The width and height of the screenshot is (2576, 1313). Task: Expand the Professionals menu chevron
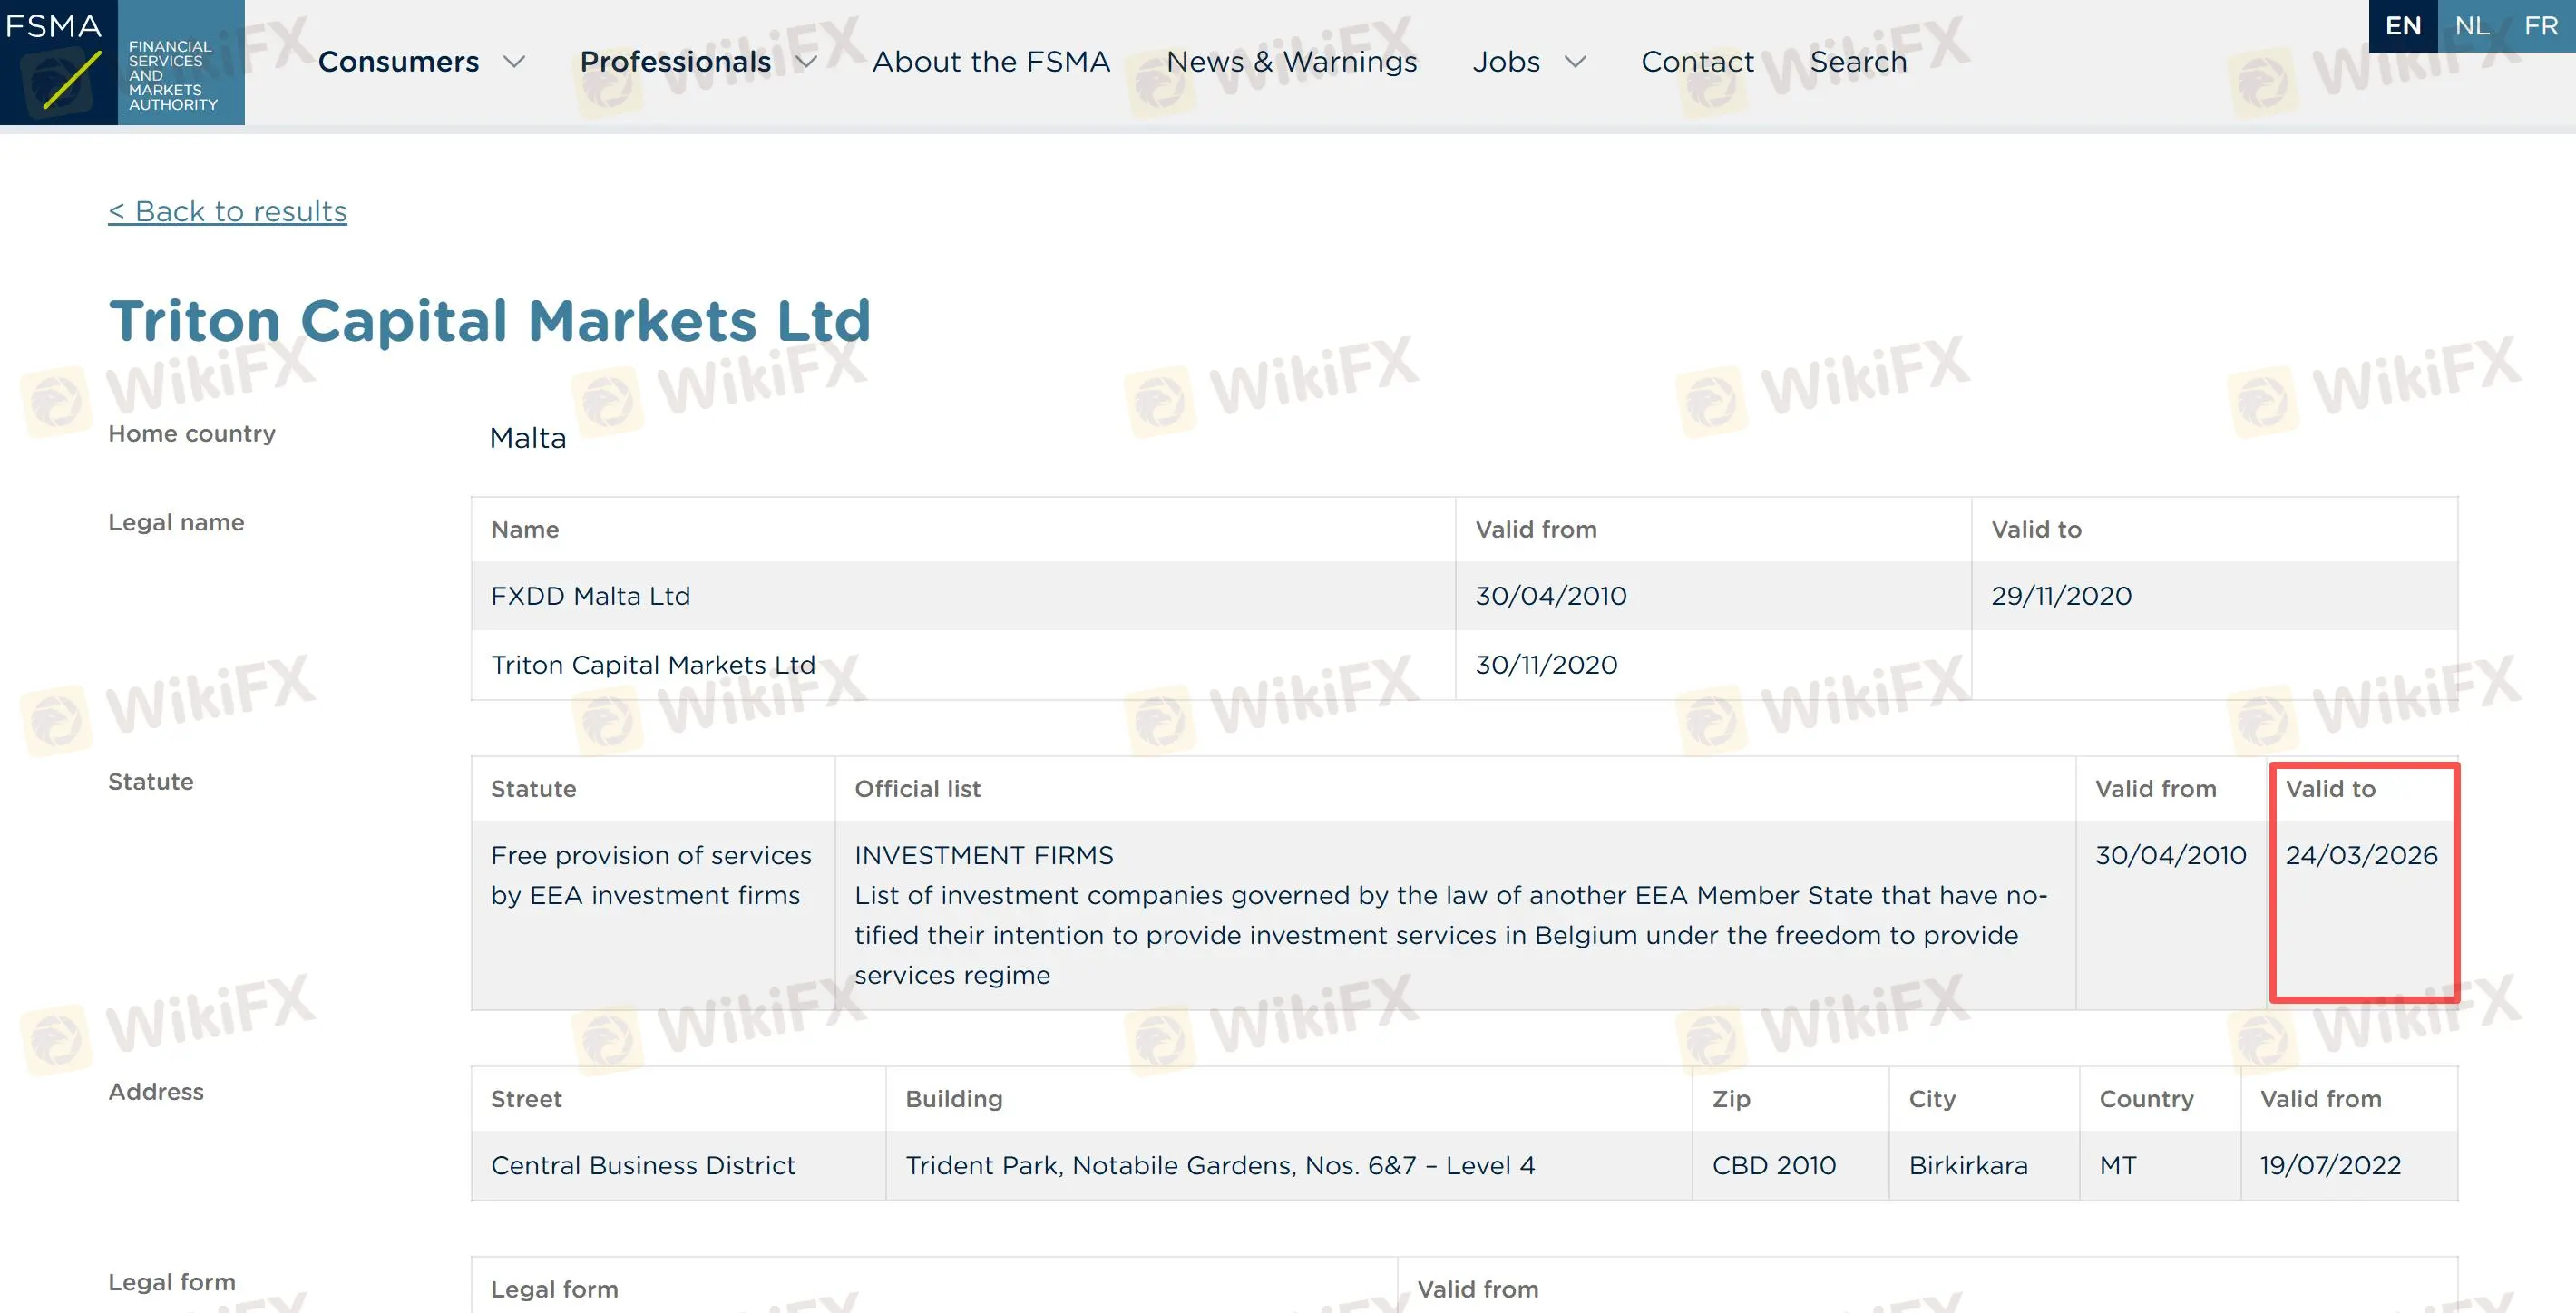point(806,62)
